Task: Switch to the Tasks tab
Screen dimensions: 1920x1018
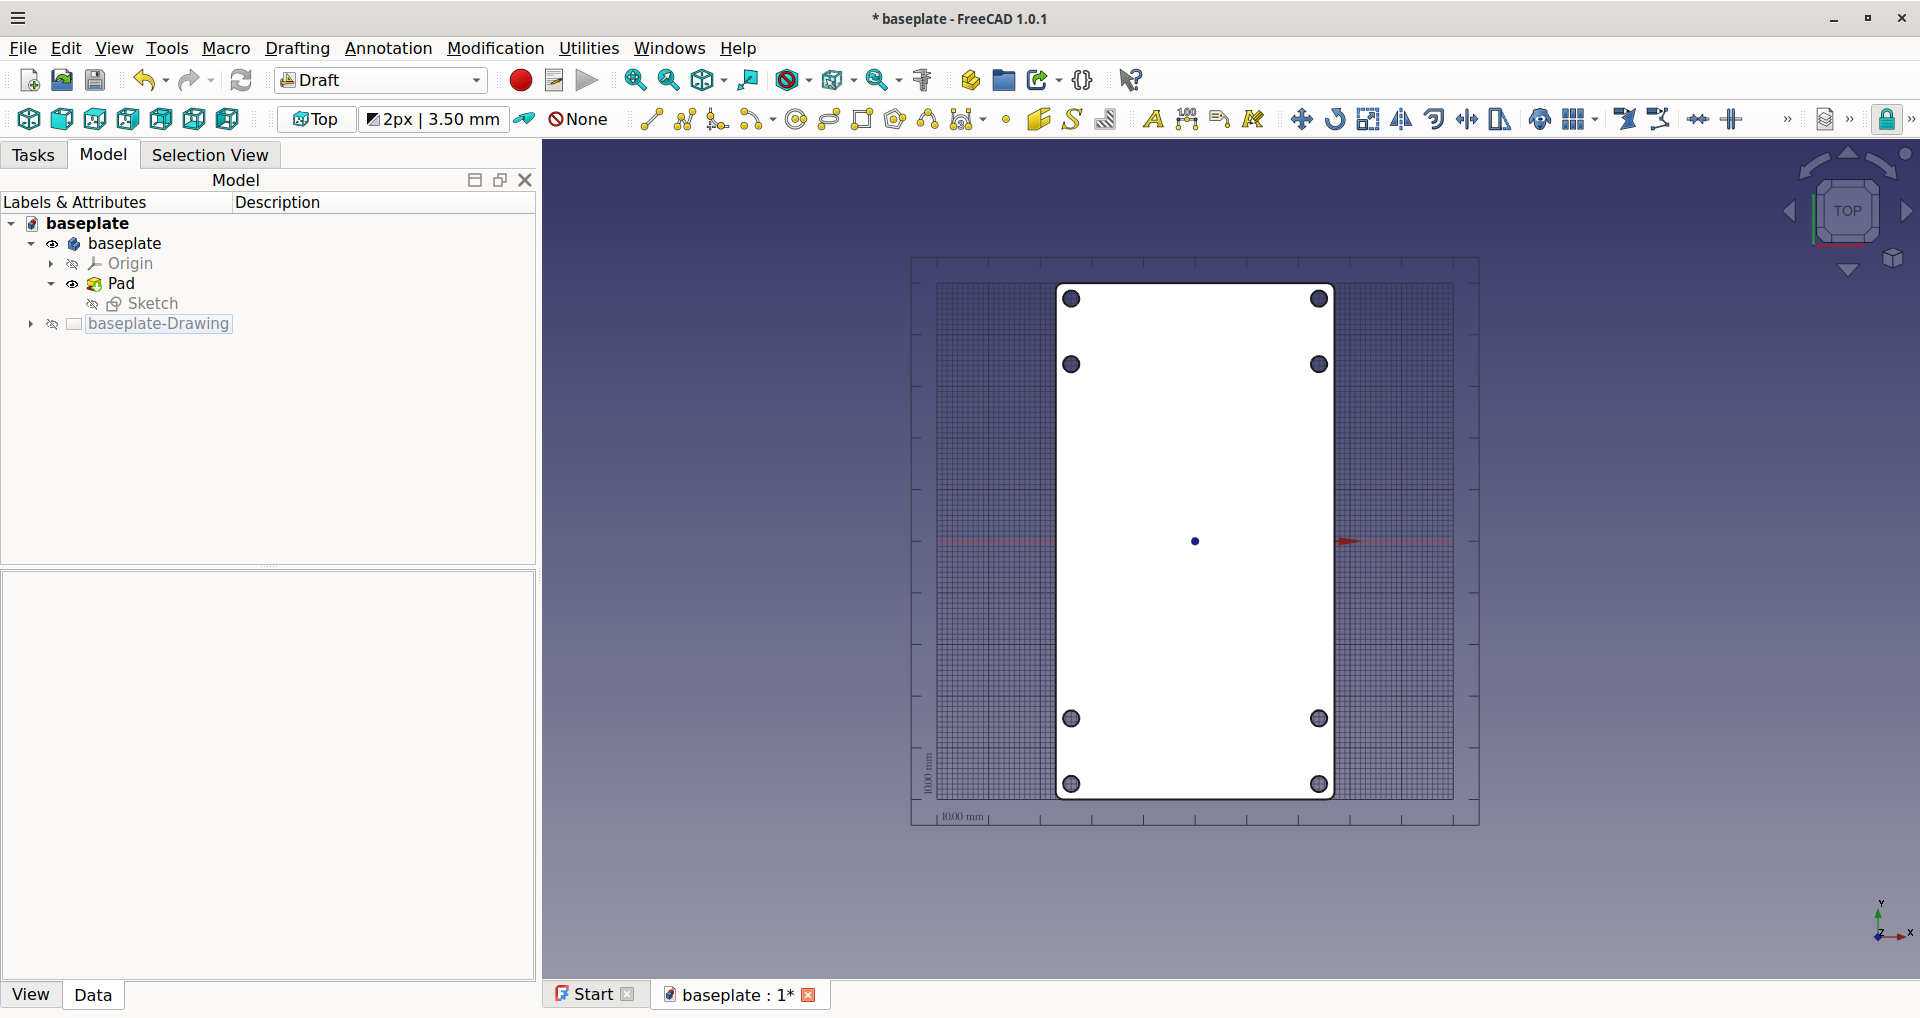Action: coord(33,155)
